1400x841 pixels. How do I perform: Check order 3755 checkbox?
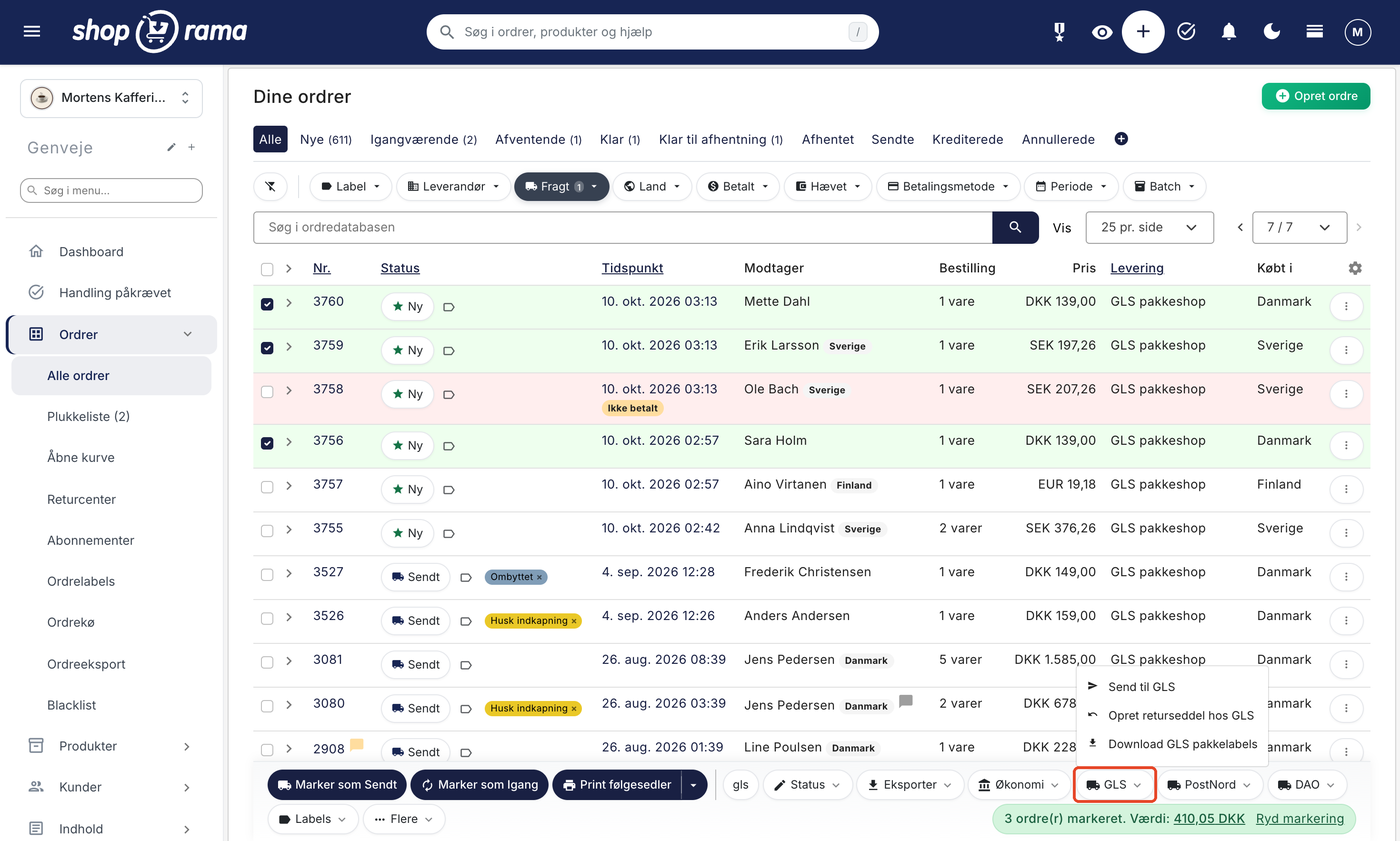click(267, 531)
